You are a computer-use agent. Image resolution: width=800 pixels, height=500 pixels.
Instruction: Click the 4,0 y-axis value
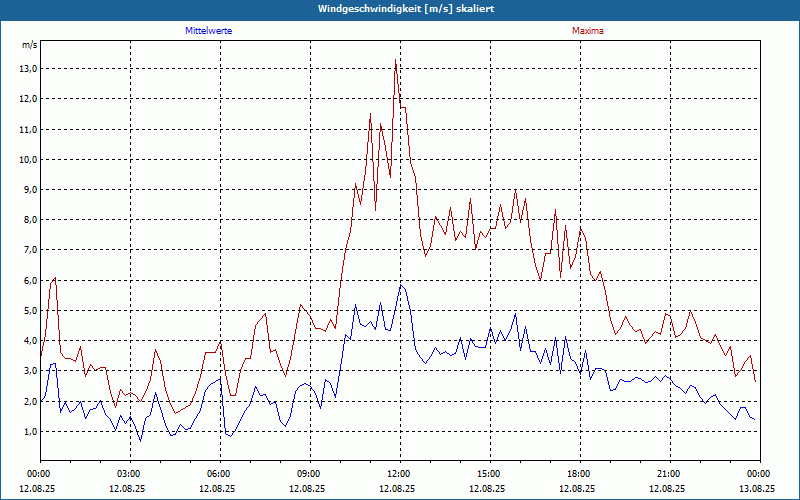[30, 341]
